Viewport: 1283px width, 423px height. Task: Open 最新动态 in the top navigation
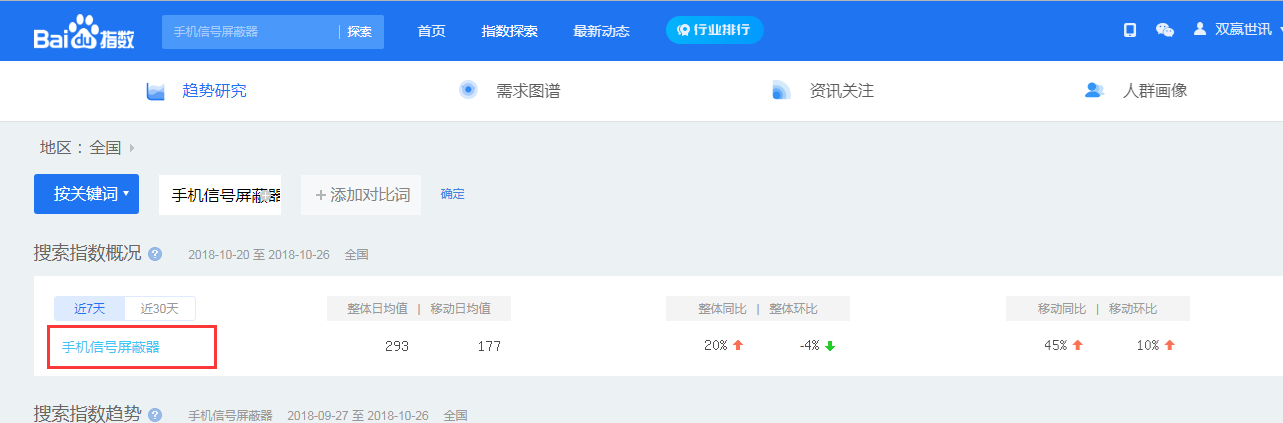(x=601, y=31)
